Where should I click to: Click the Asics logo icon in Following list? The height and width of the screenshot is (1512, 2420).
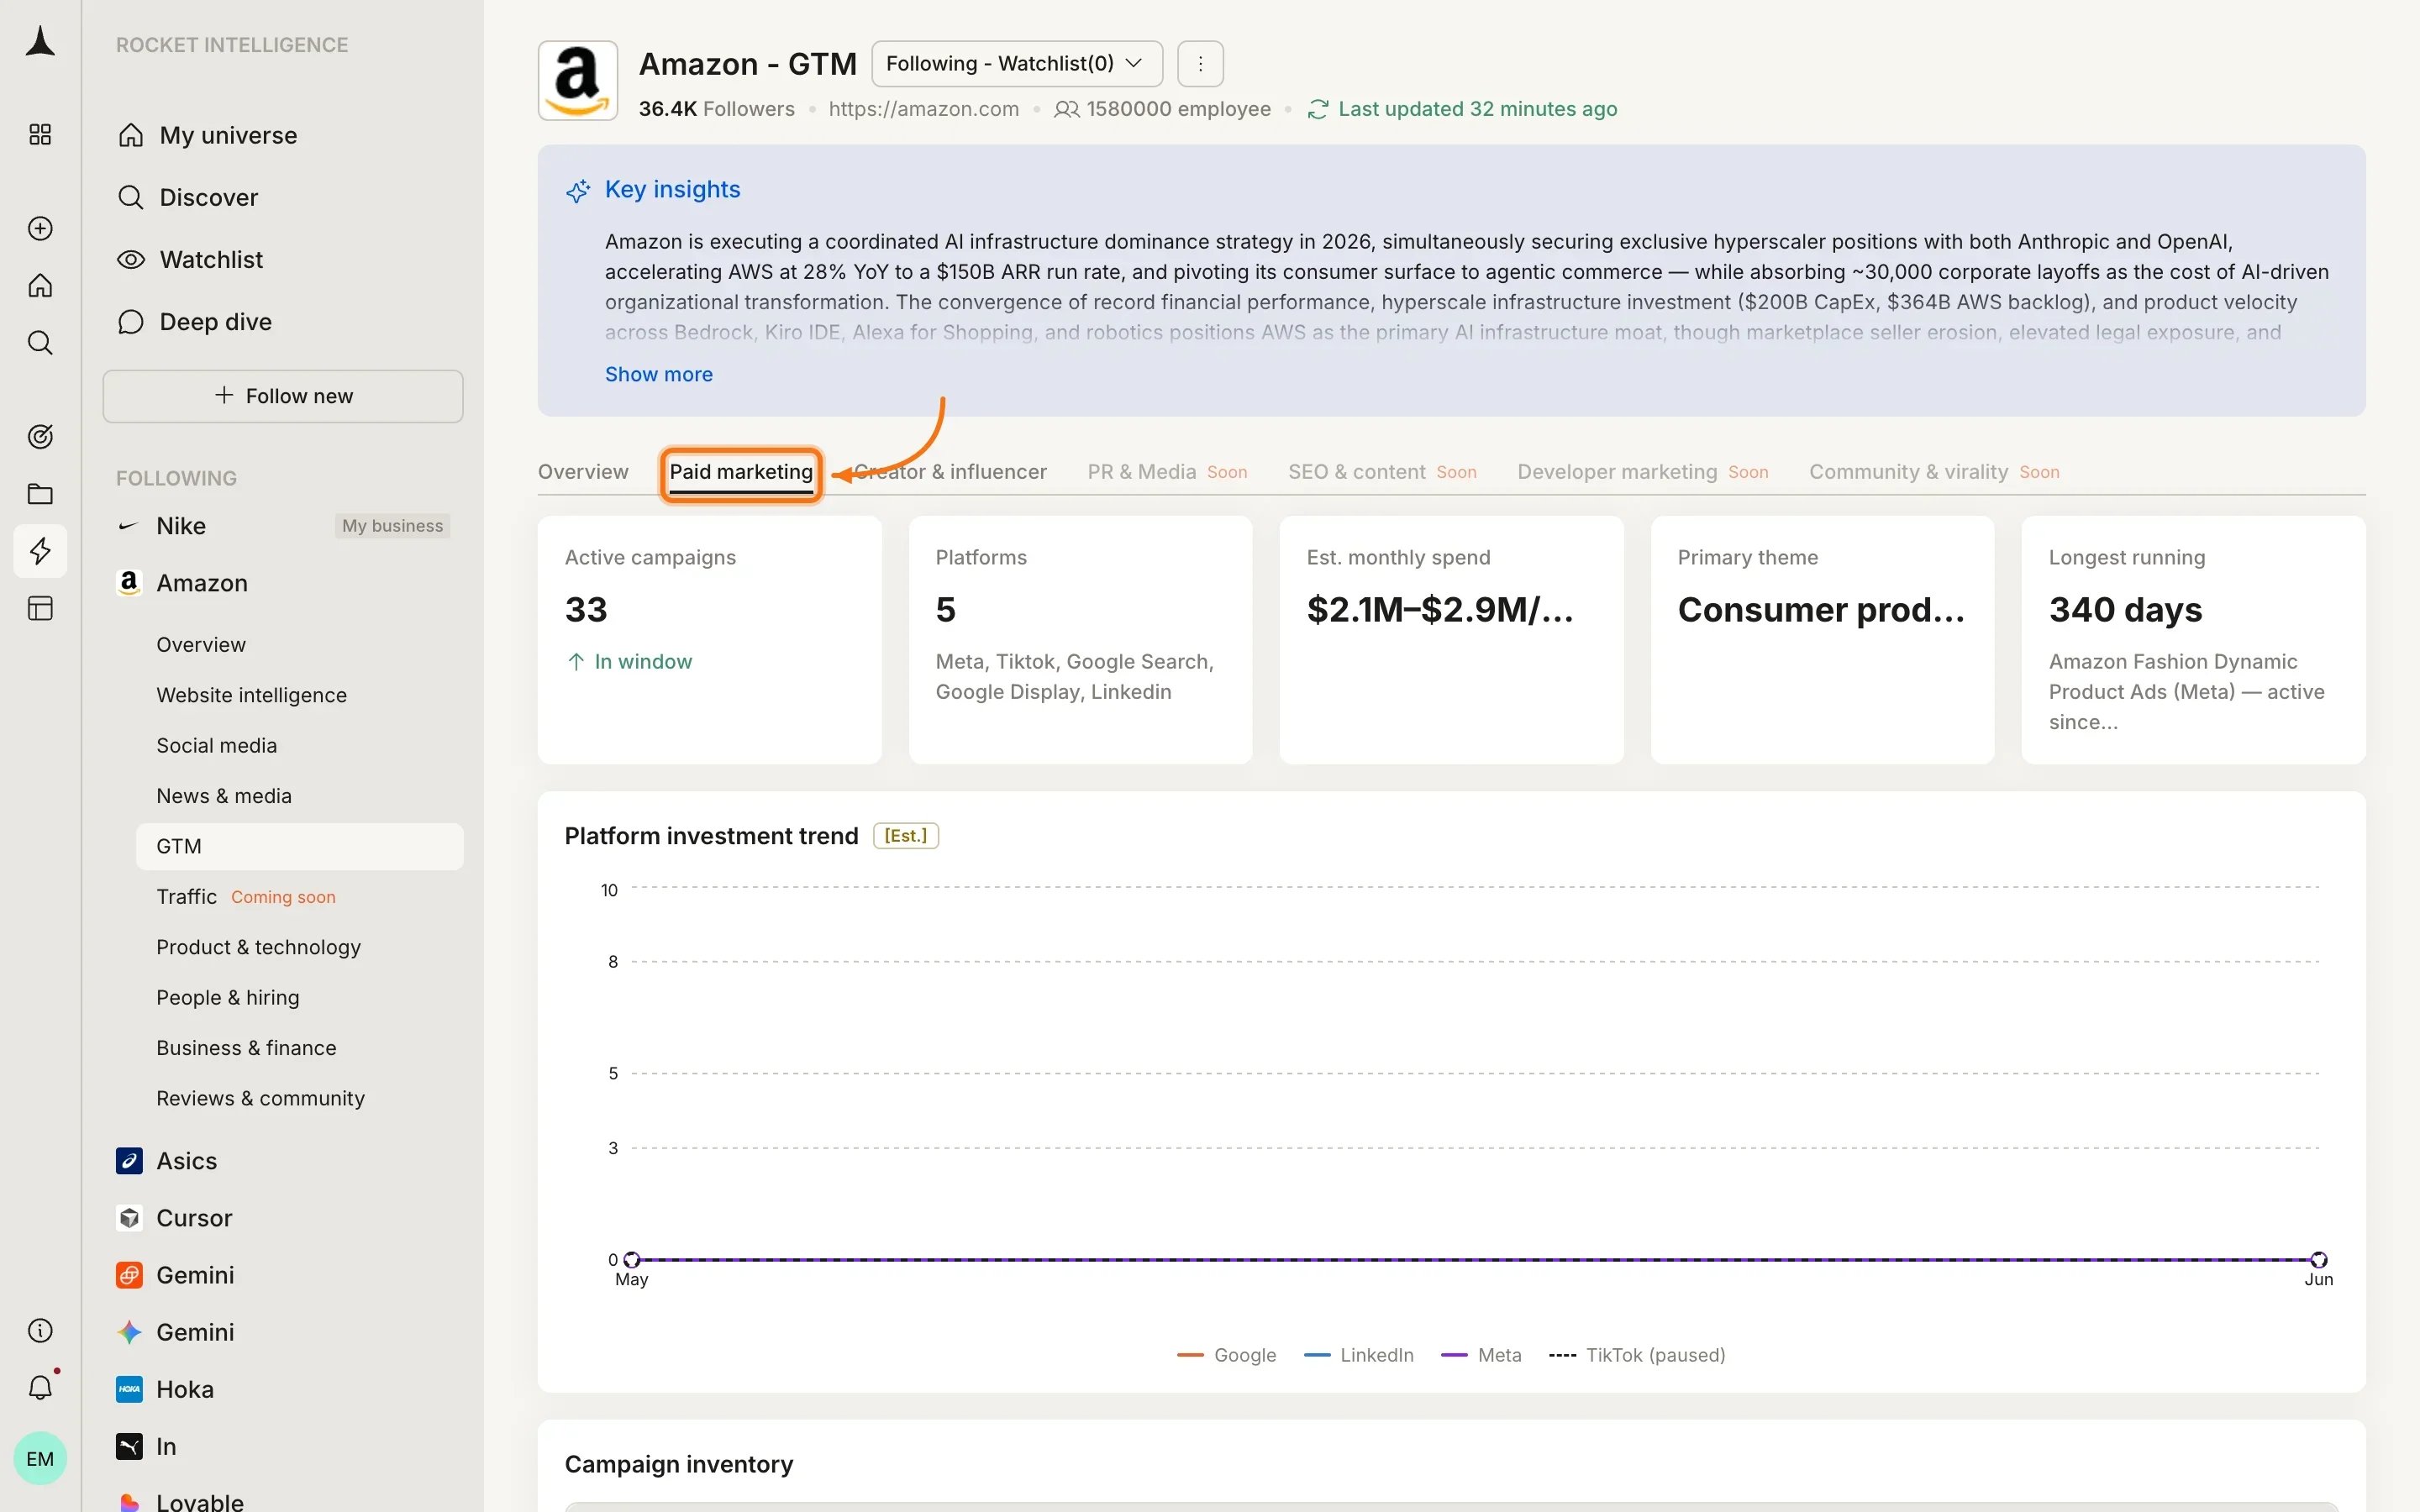(x=129, y=1161)
